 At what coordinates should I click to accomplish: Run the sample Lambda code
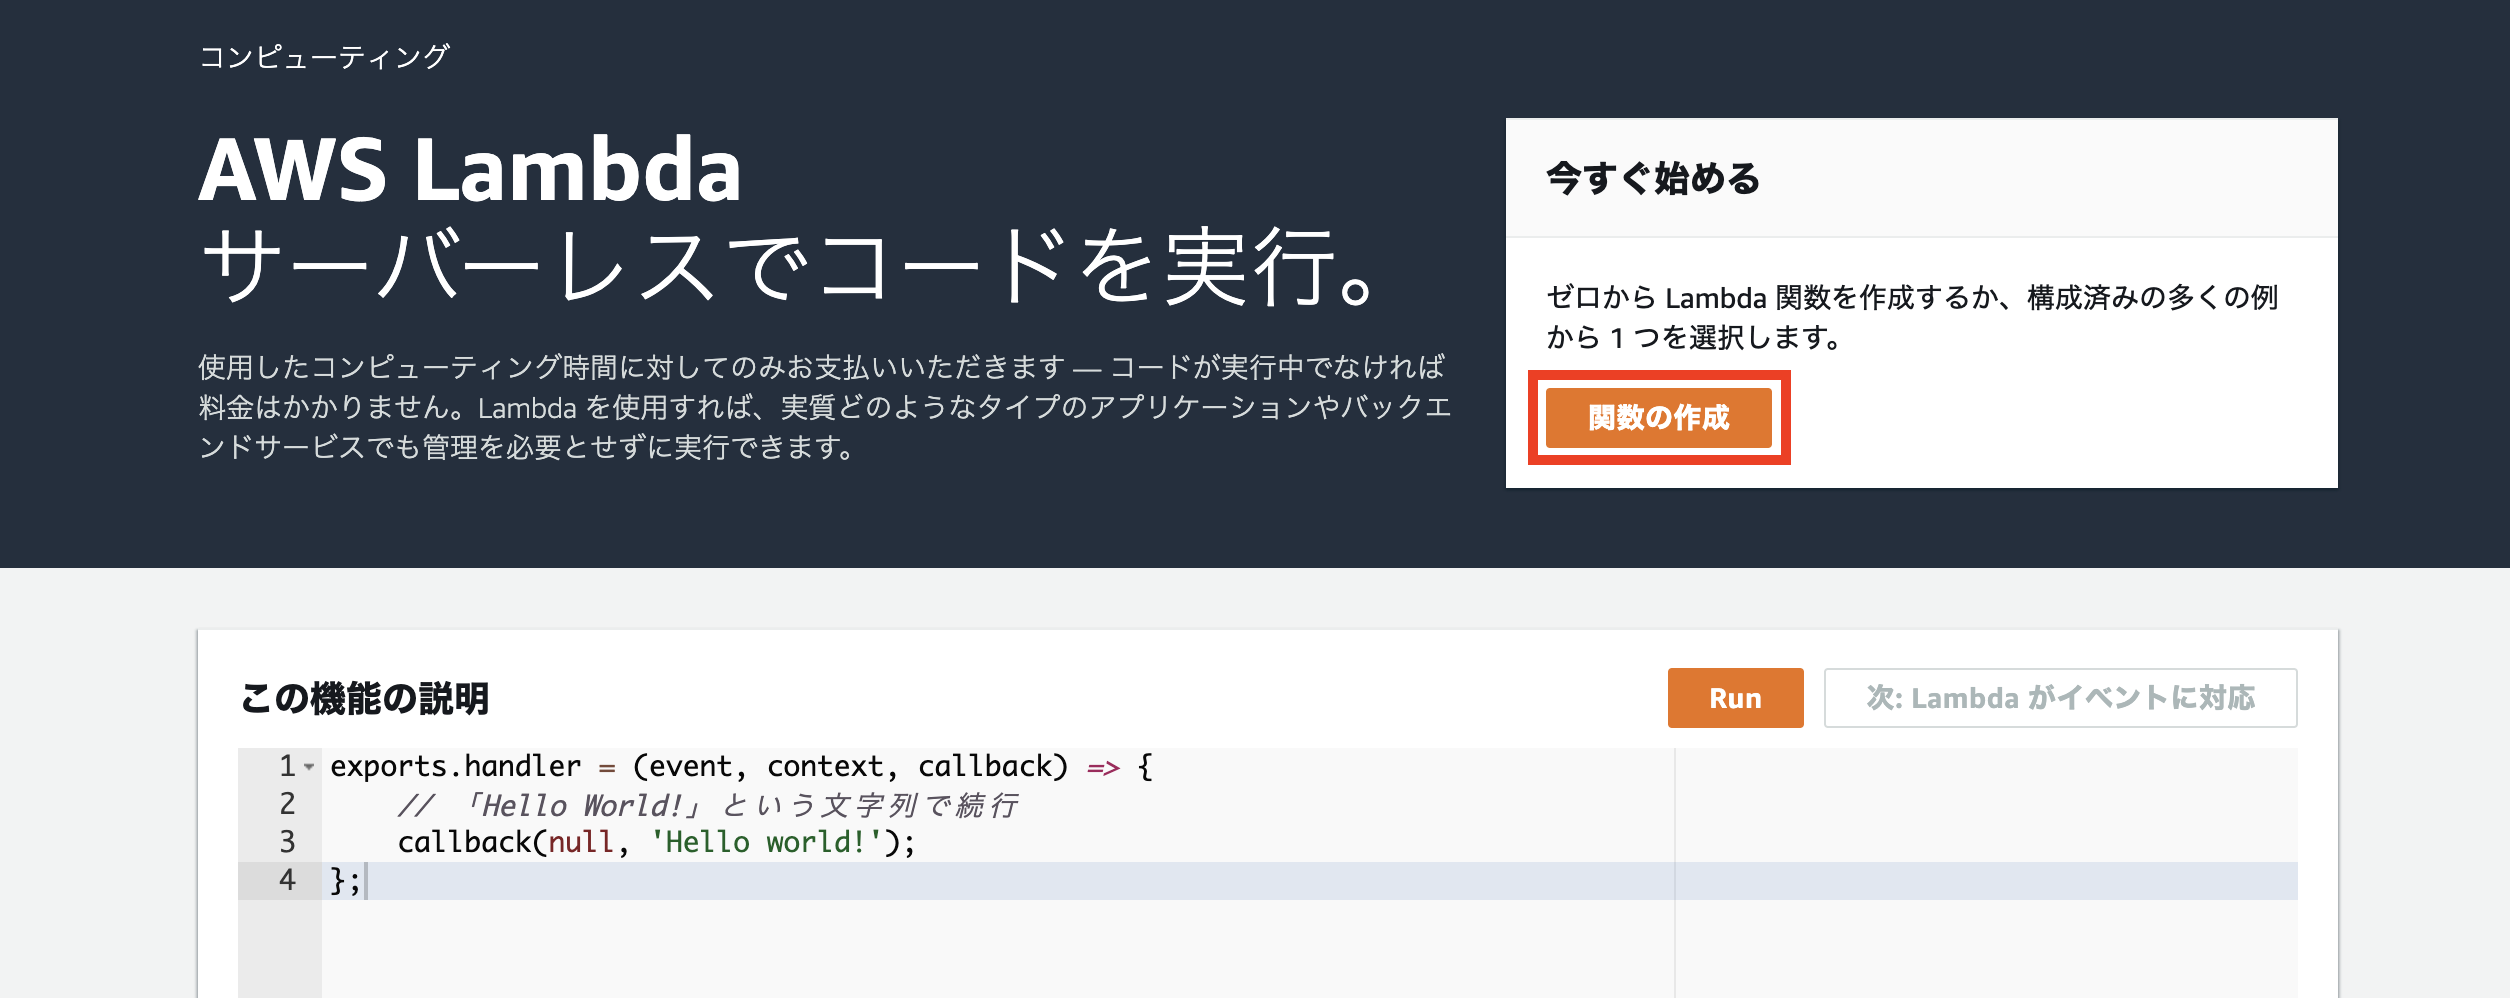click(x=1735, y=698)
